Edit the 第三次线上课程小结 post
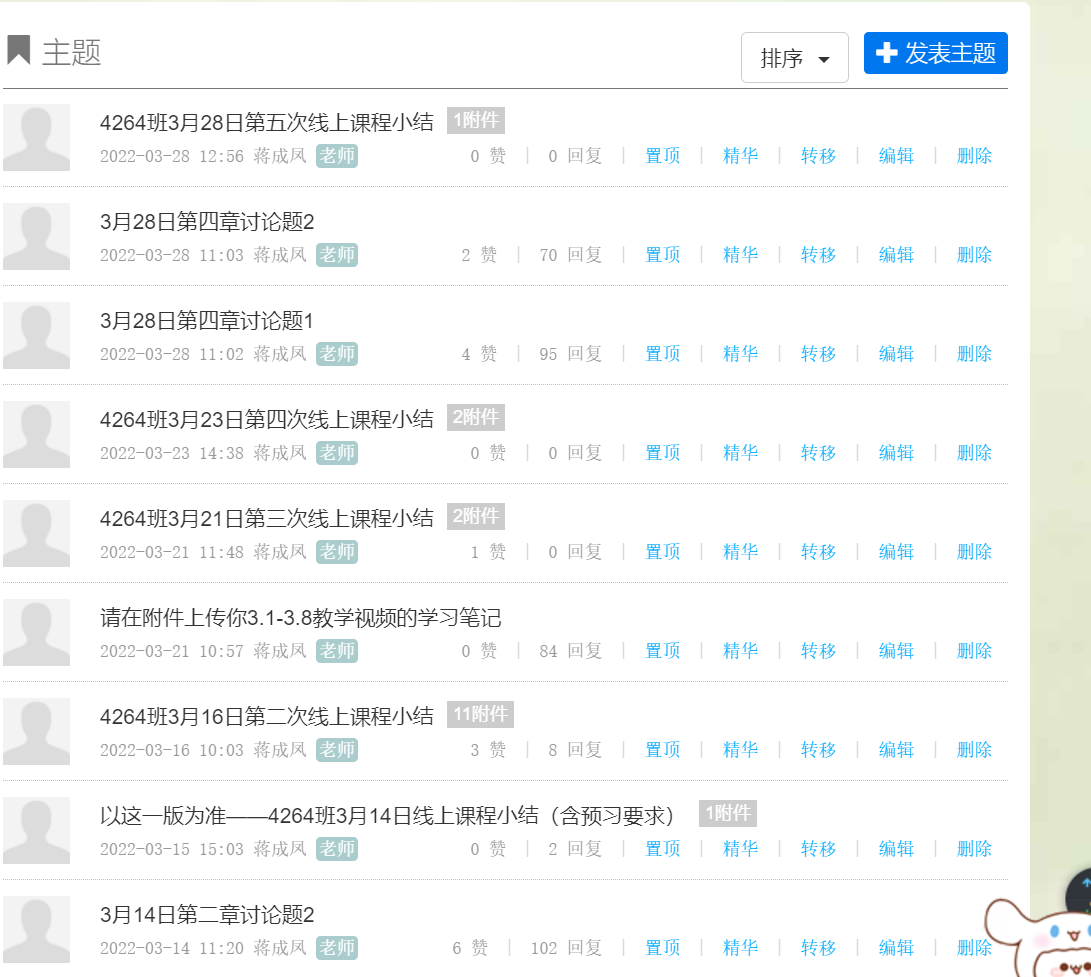This screenshot has height=977, width=1091. 896,552
